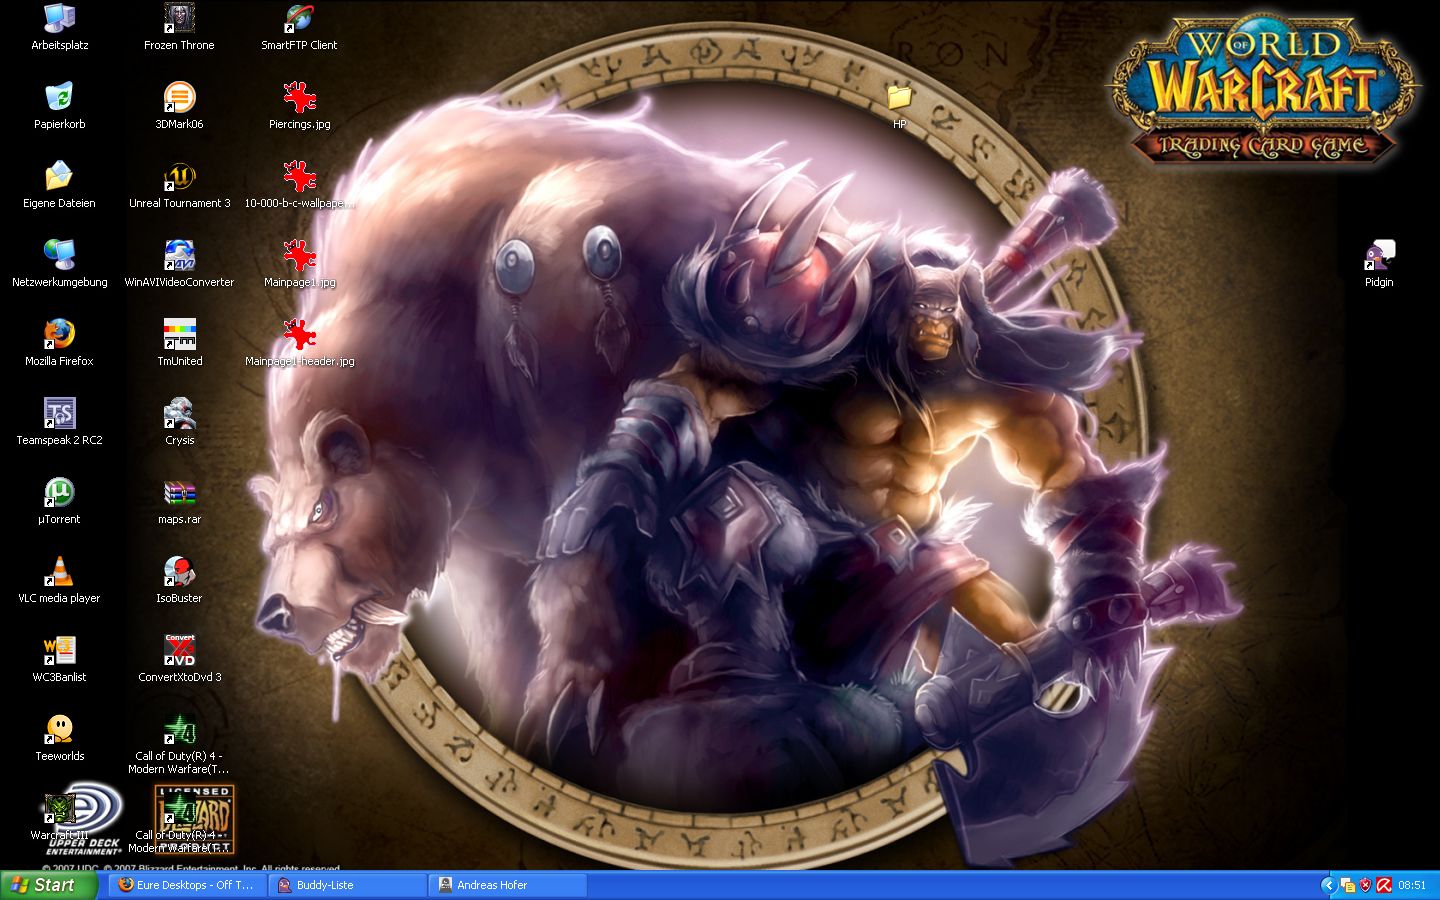Switch to the Eure Desktops Firefox window
This screenshot has height=900, width=1440.
pos(187,885)
